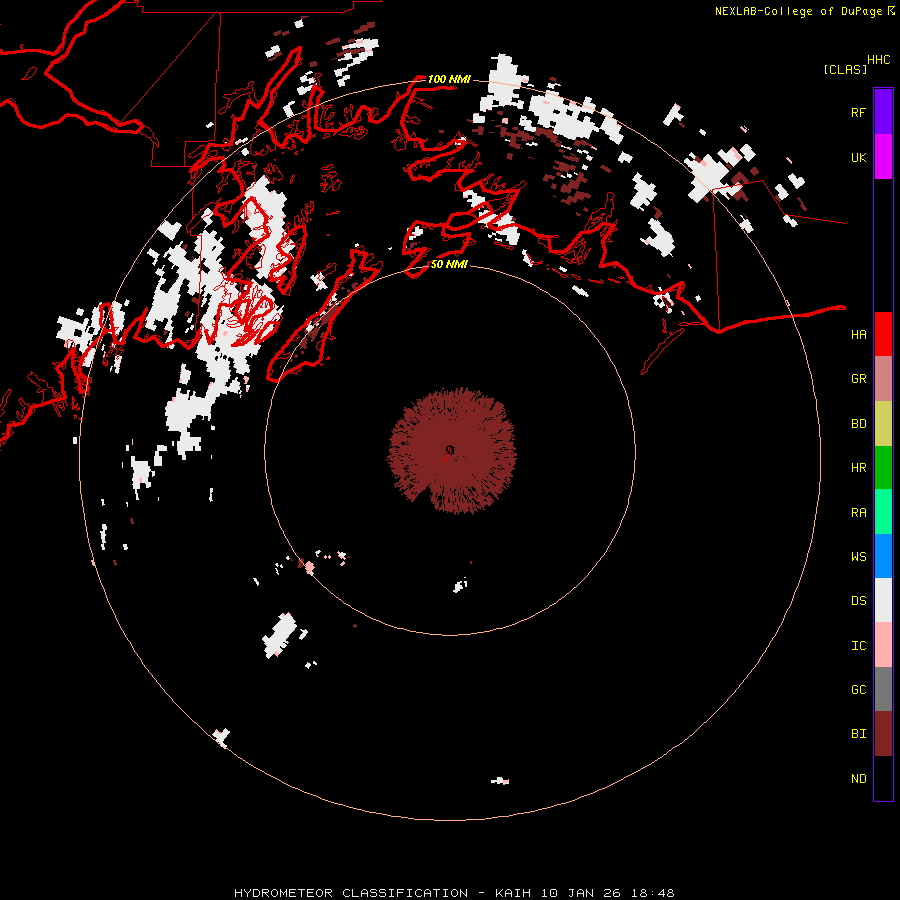Click the HA legend label

tap(858, 335)
